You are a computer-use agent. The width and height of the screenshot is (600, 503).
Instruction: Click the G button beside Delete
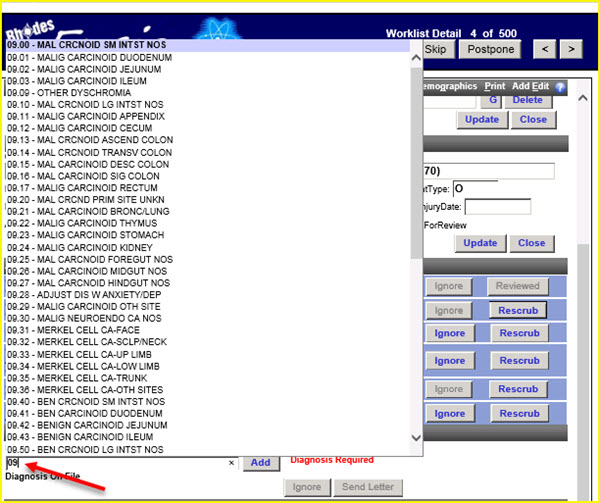492,100
